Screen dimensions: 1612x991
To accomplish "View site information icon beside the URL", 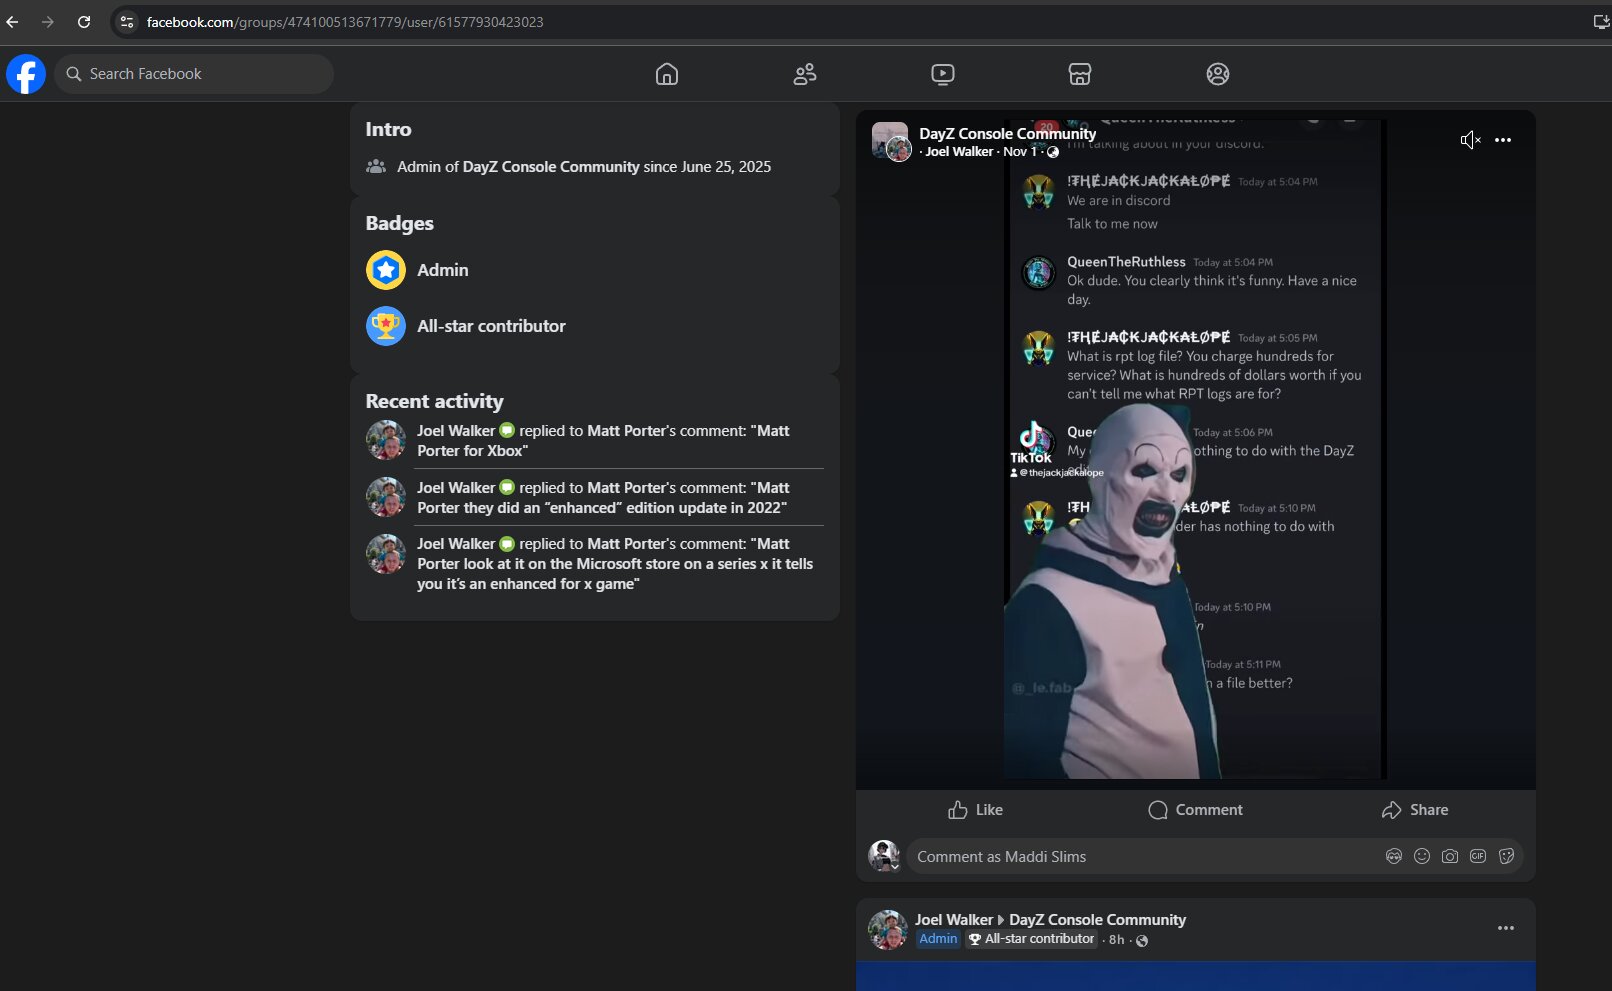I will pos(126,22).
